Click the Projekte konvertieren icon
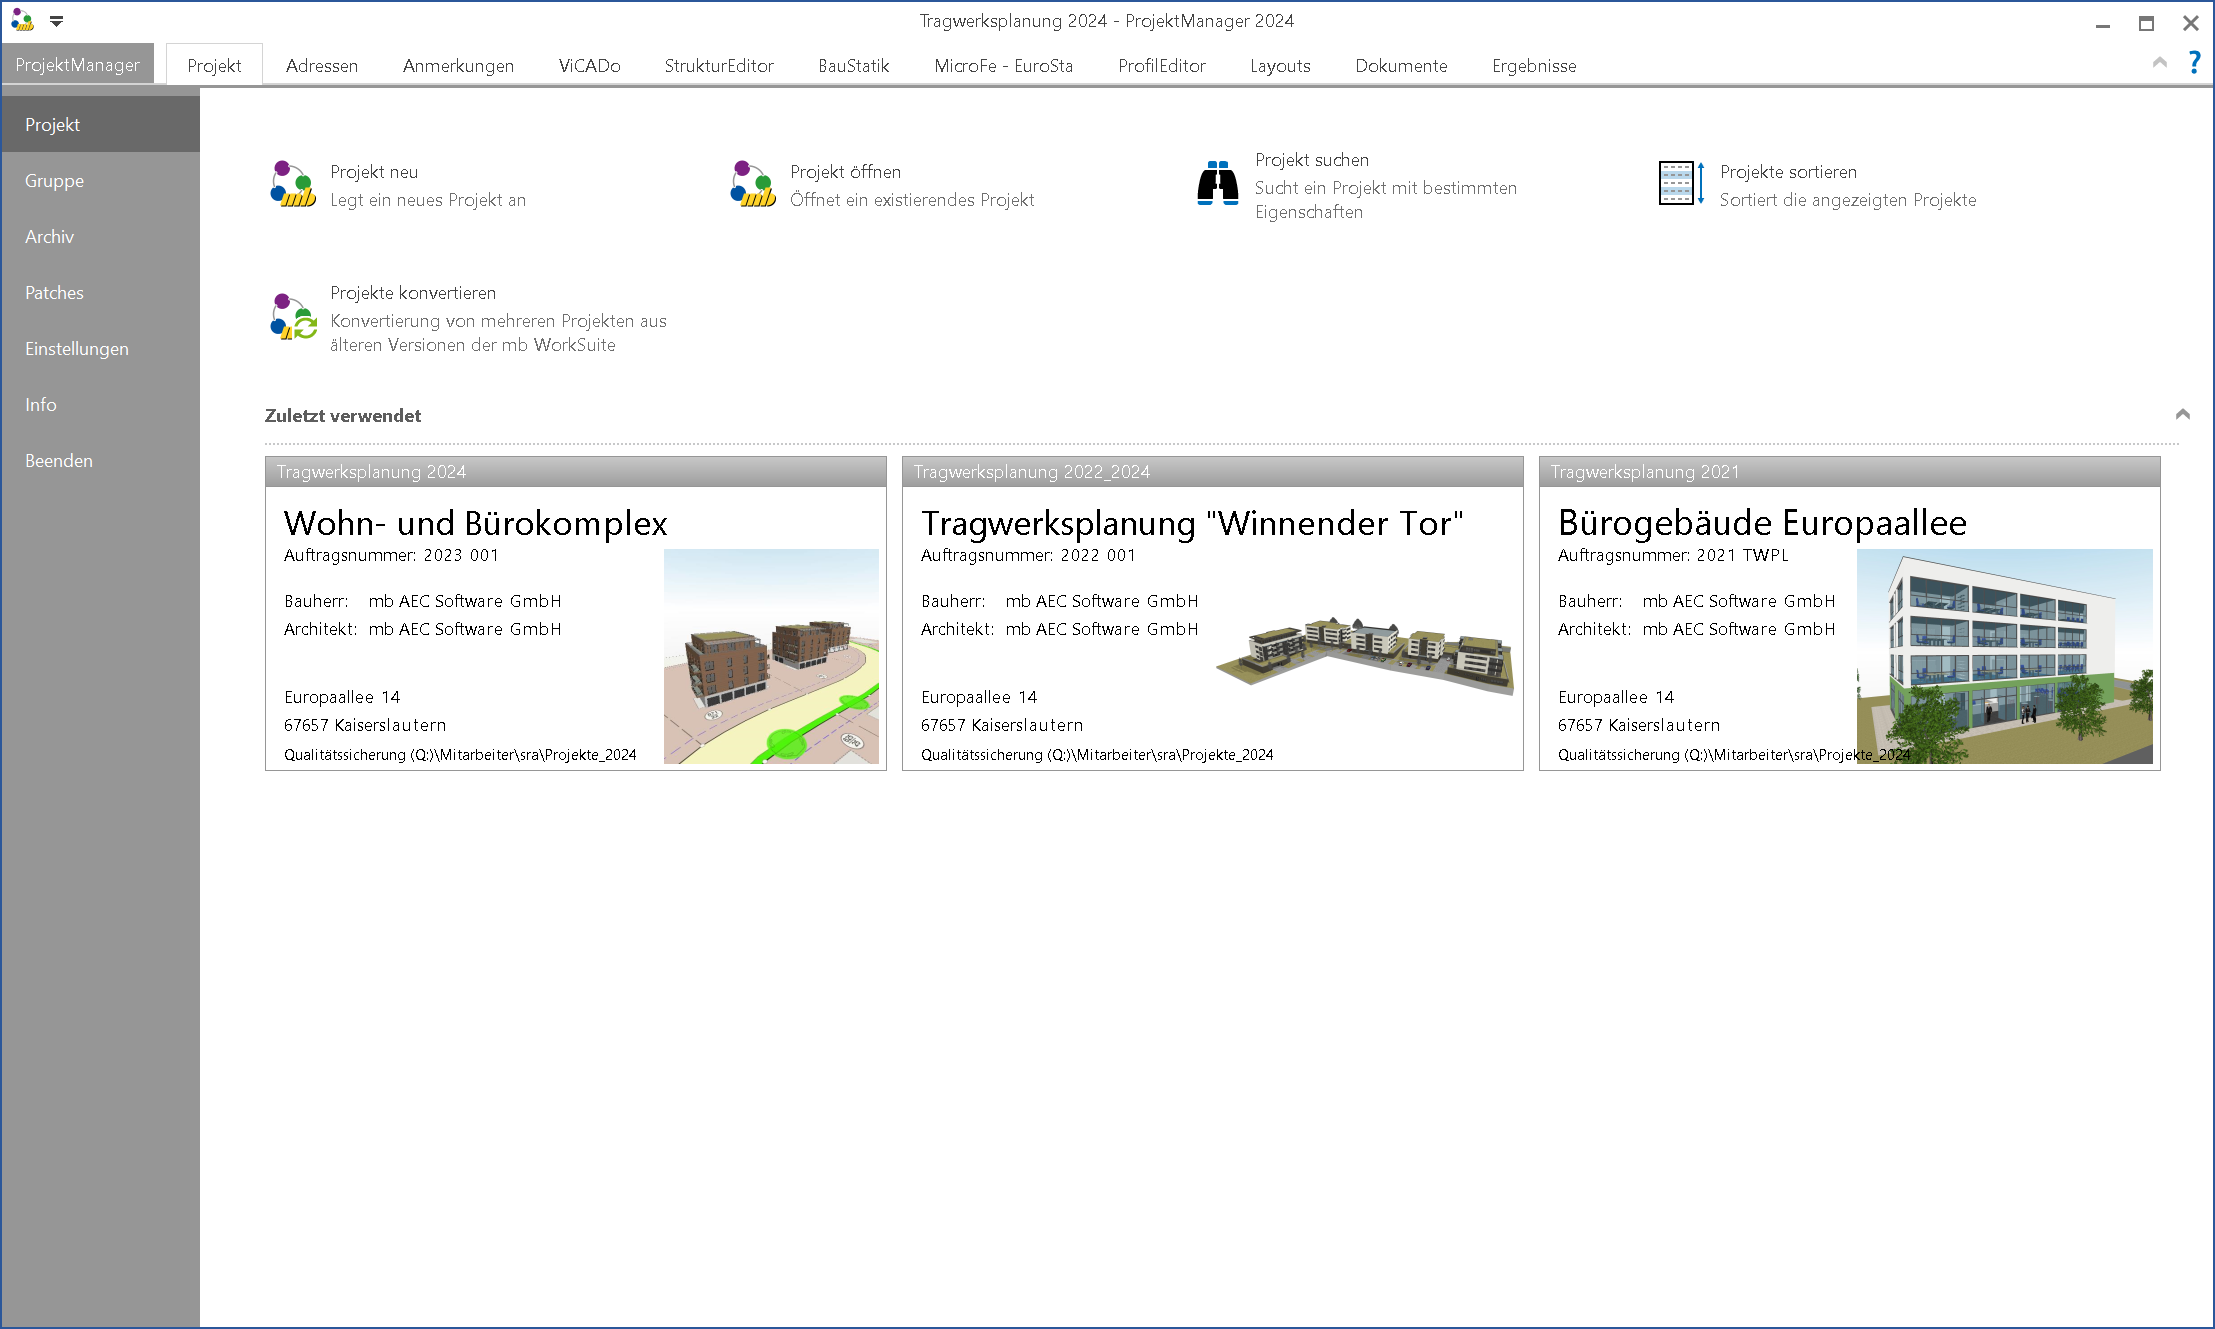Image resolution: width=2215 pixels, height=1329 pixels. pyautogui.click(x=292, y=317)
